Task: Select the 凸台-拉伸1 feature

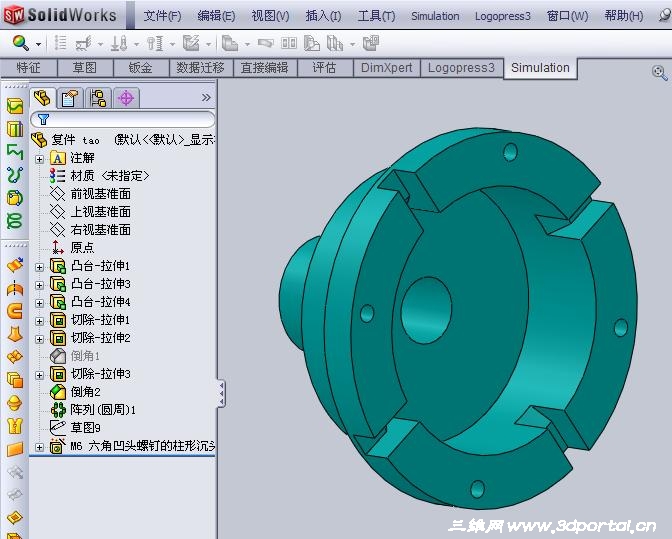Action: point(100,266)
